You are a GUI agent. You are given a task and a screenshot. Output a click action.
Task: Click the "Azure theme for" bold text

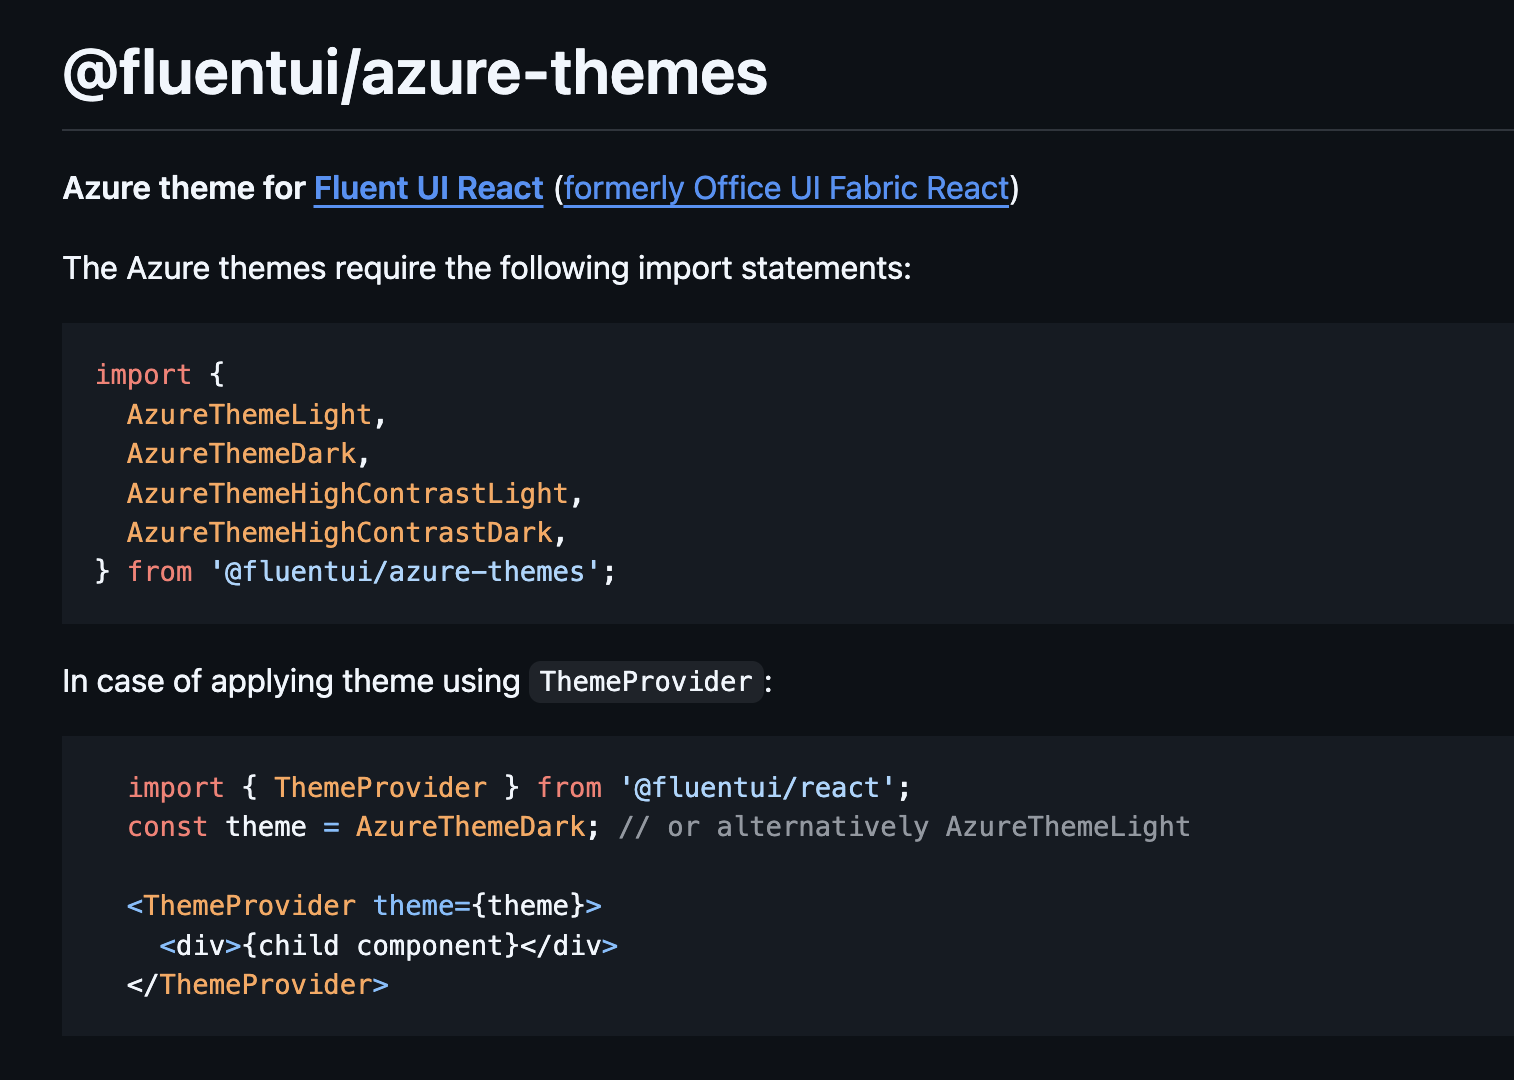point(184,188)
